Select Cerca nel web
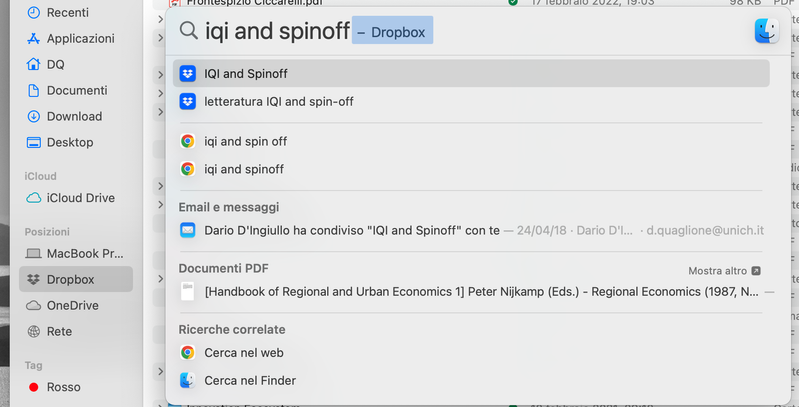Image resolution: width=799 pixels, height=407 pixels. [x=244, y=352]
